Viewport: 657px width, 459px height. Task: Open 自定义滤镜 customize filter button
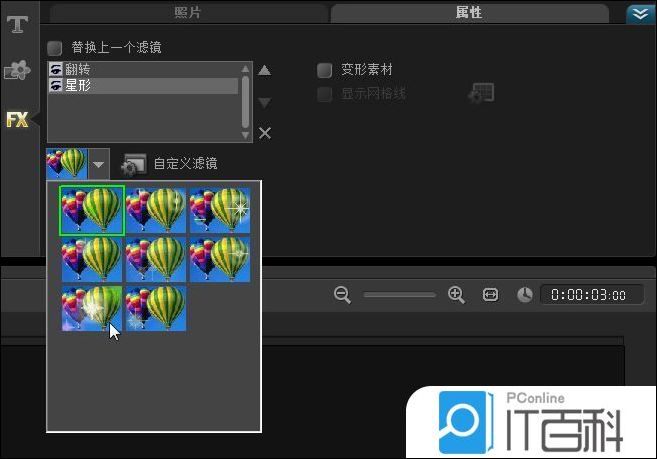pos(169,164)
